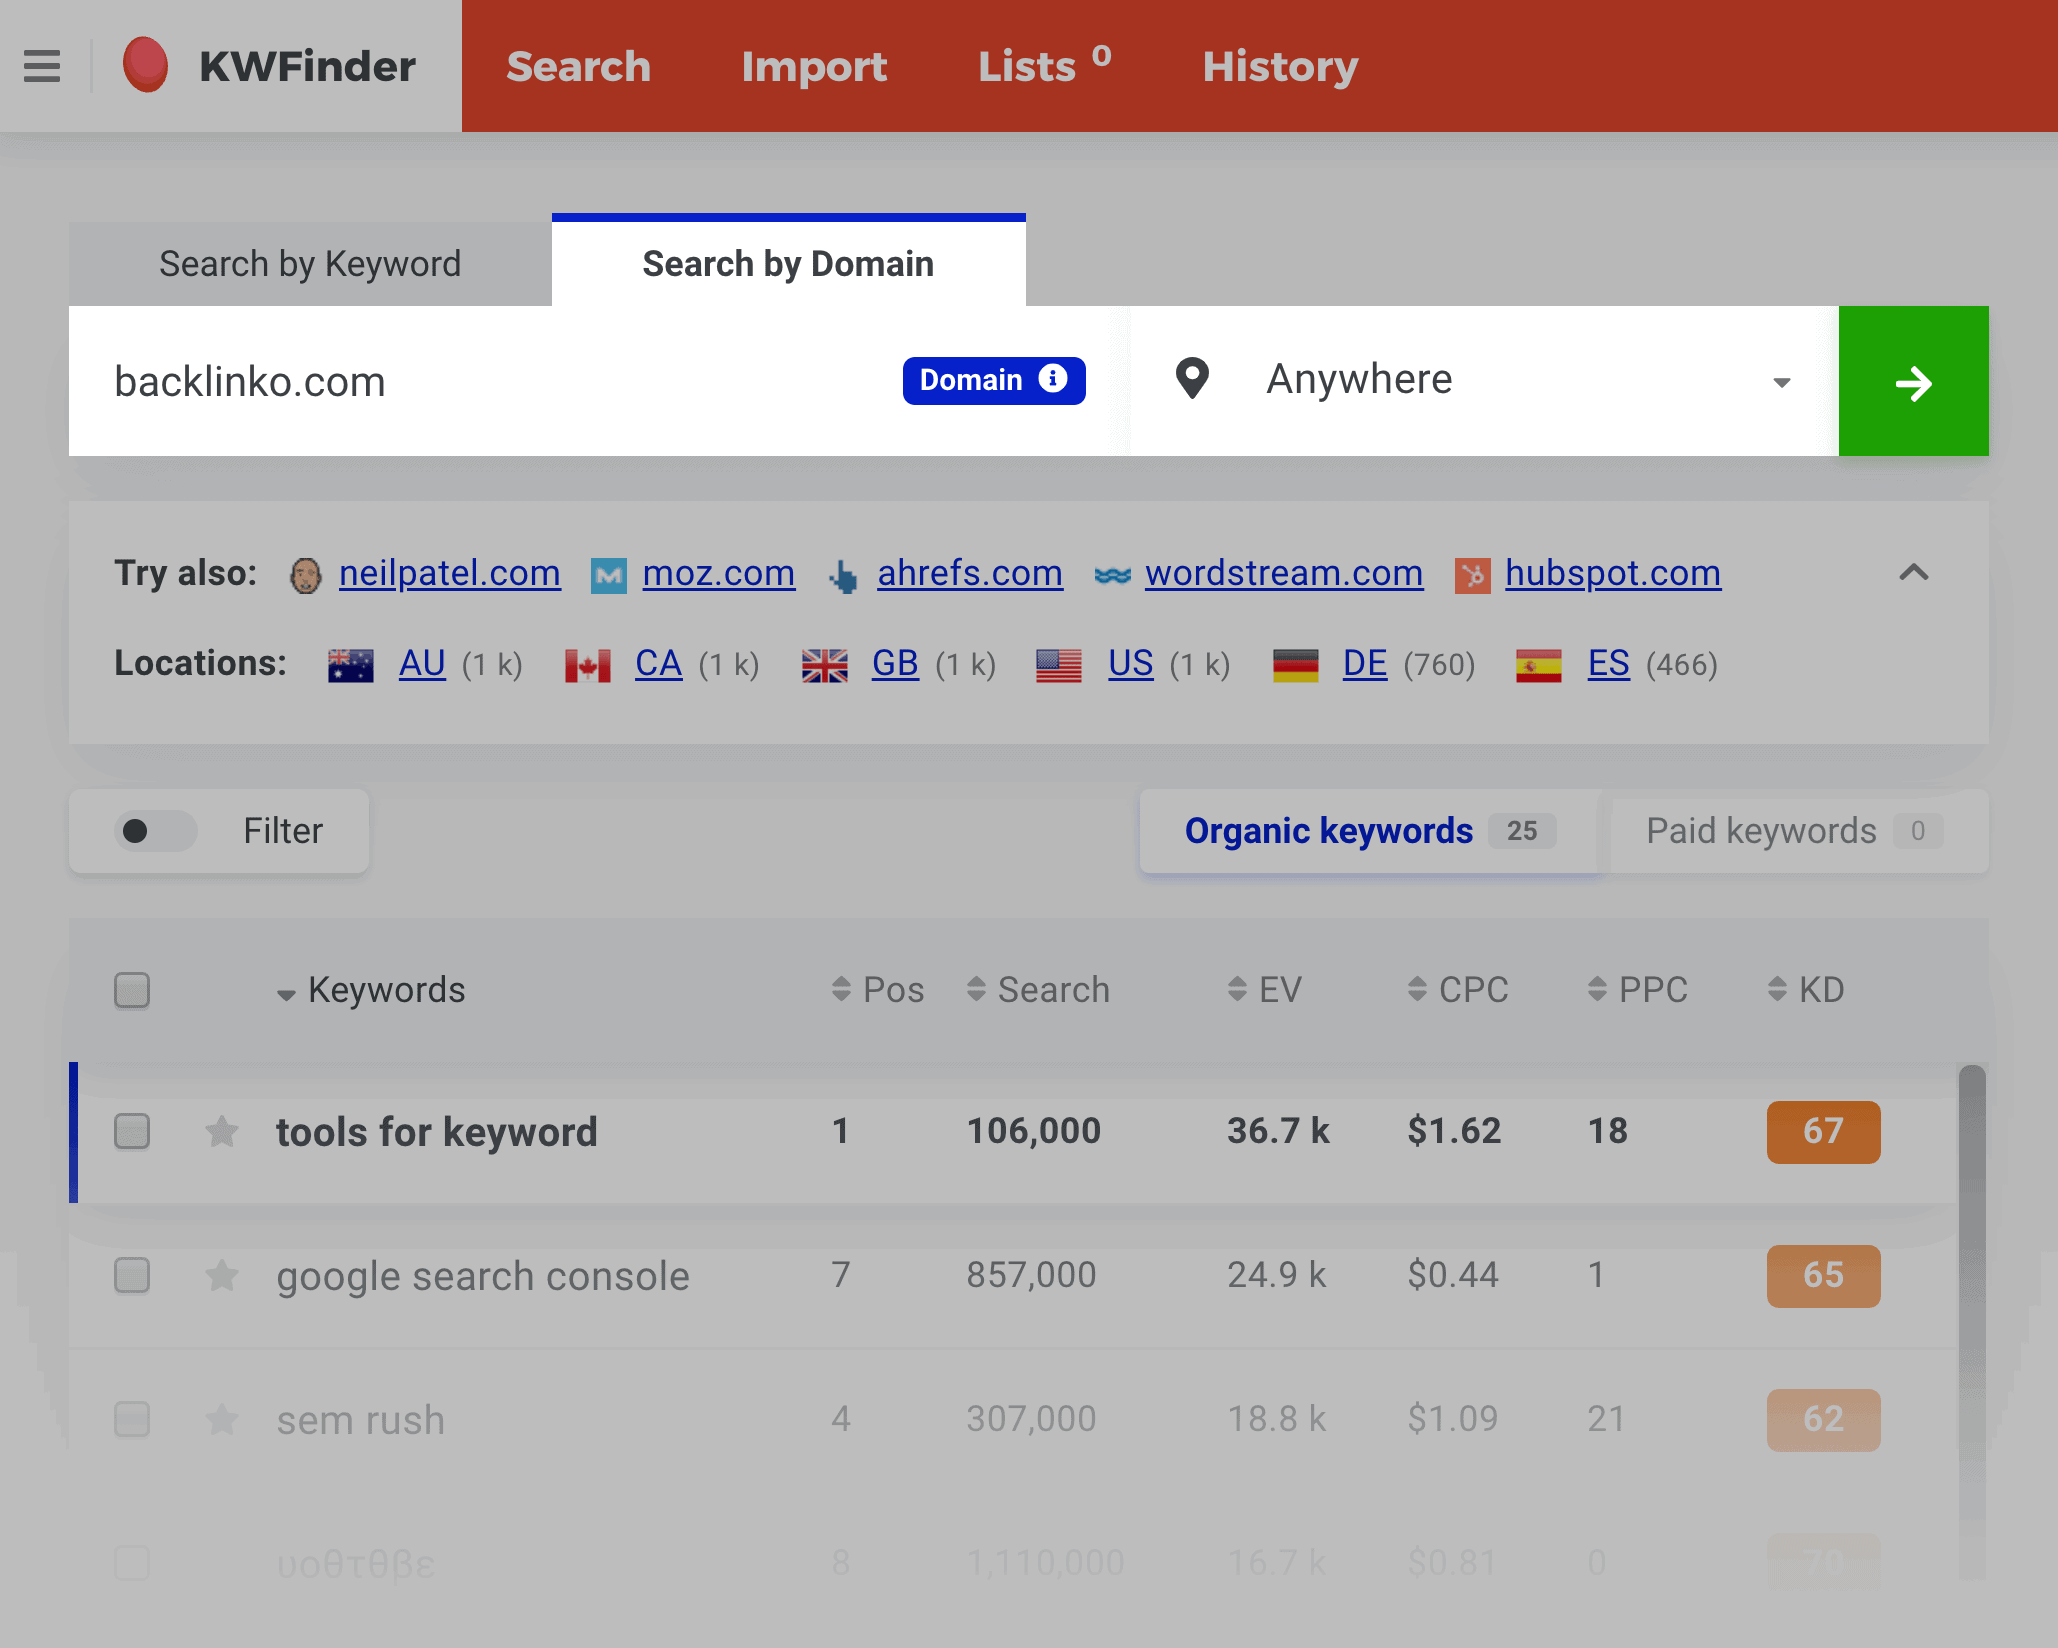This screenshot has height=1648, width=2058.
Task: Click the KD 62 difficulty badge
Action: point(1823,1420)
